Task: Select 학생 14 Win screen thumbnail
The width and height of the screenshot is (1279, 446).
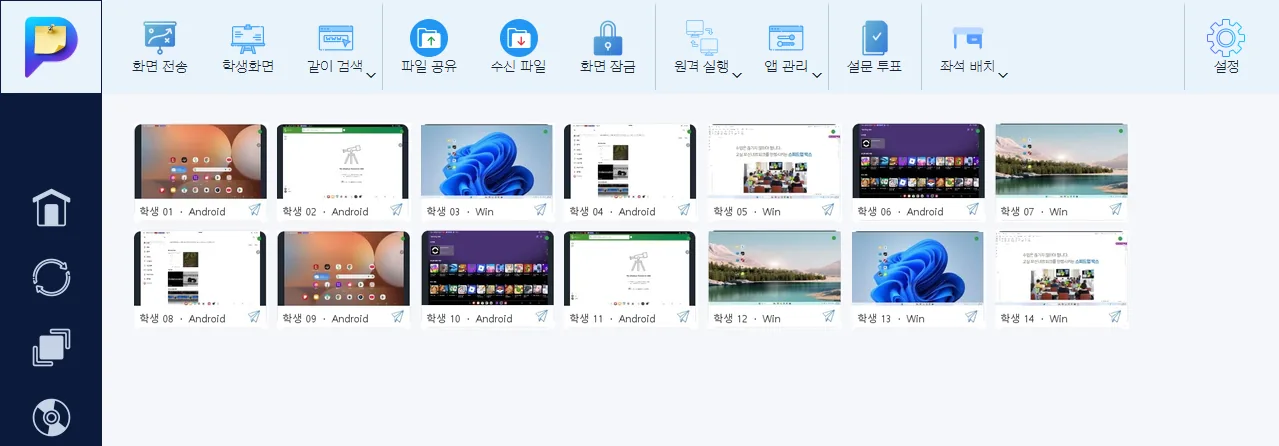Action: [1061, 268]
